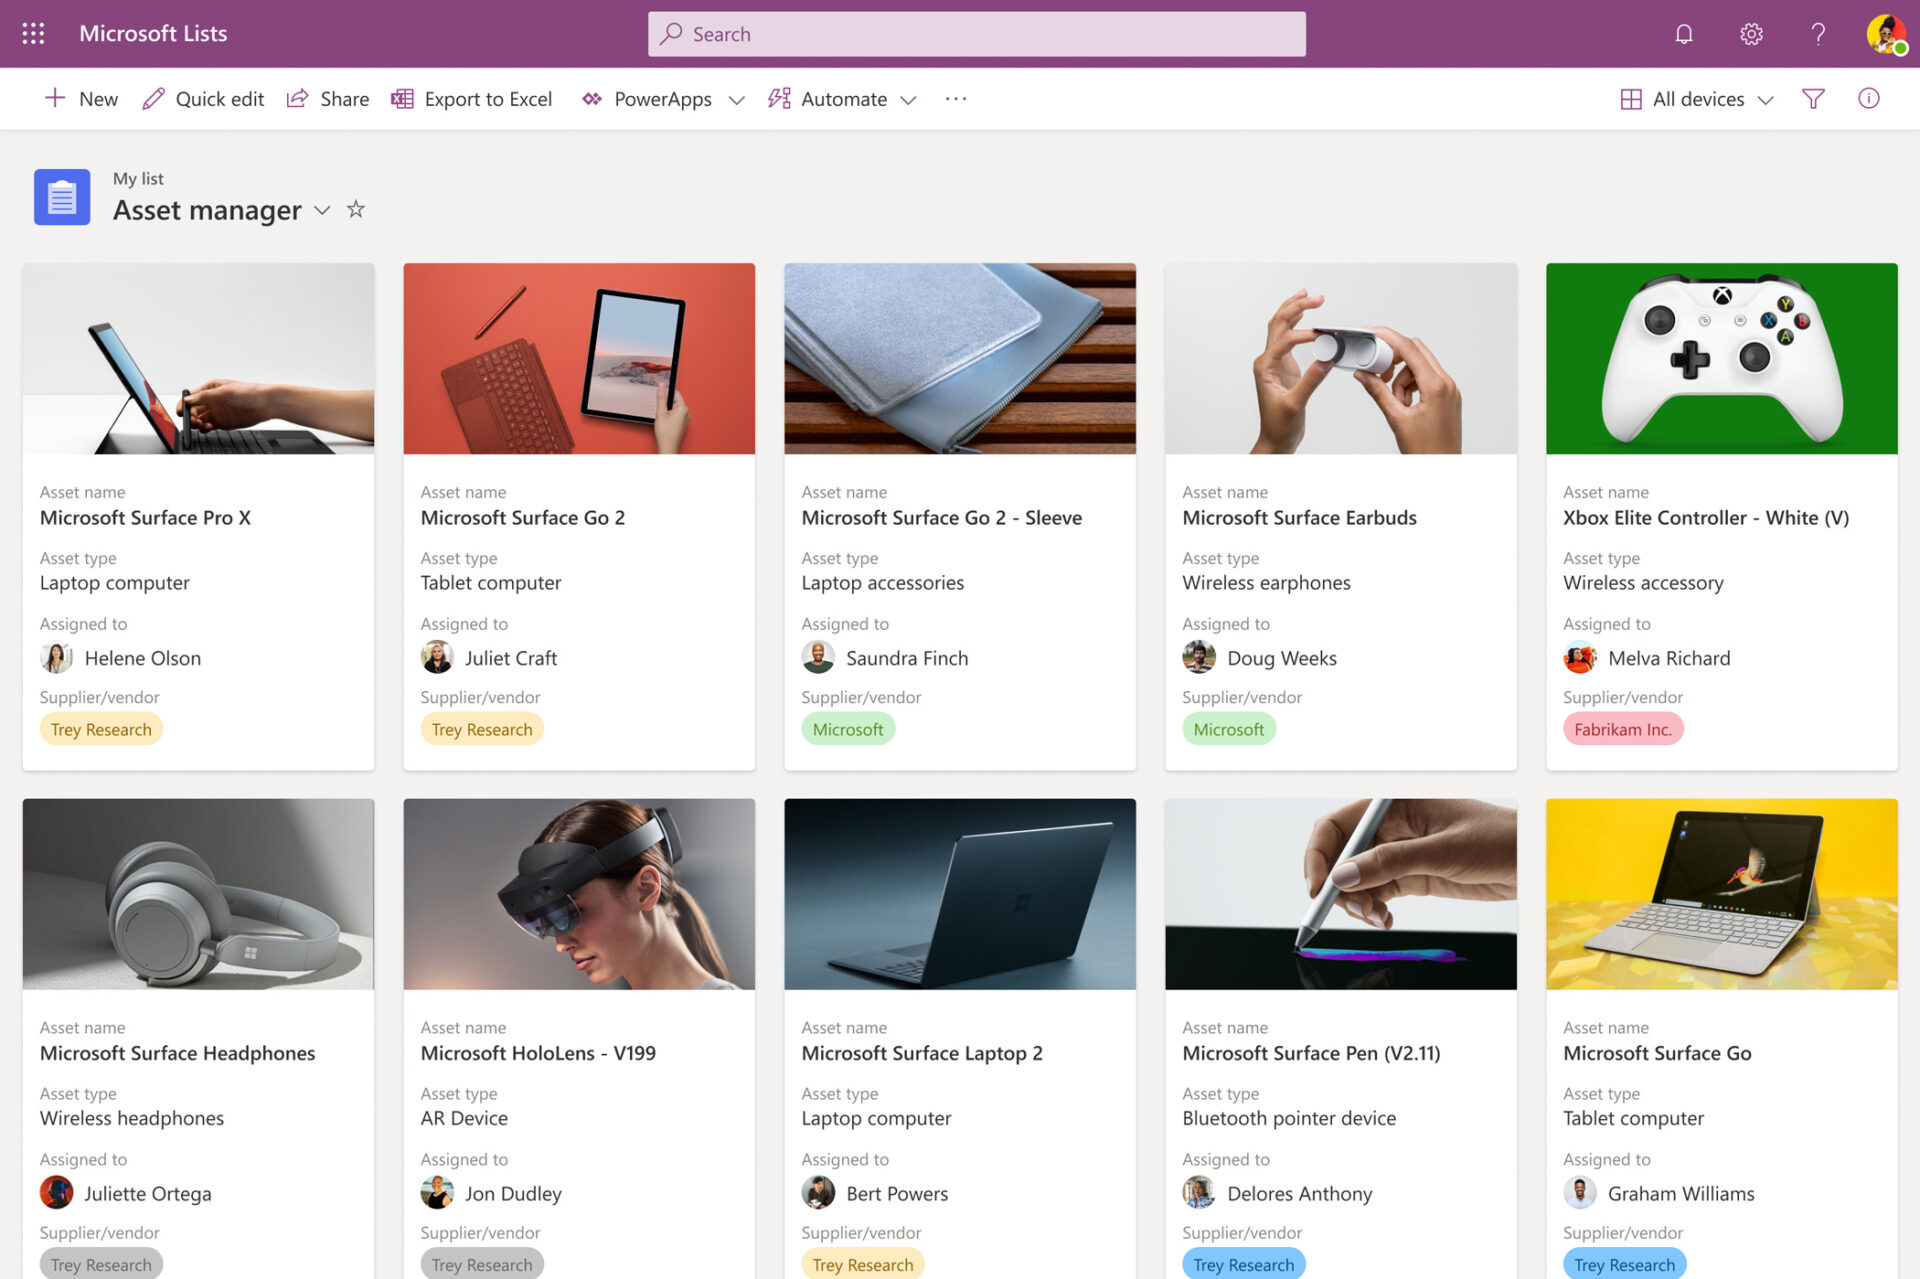Click 'AR Device' asset type text
Image resolution: width=1920 pixels, height=1279 pixels.
pos(464,1118)
